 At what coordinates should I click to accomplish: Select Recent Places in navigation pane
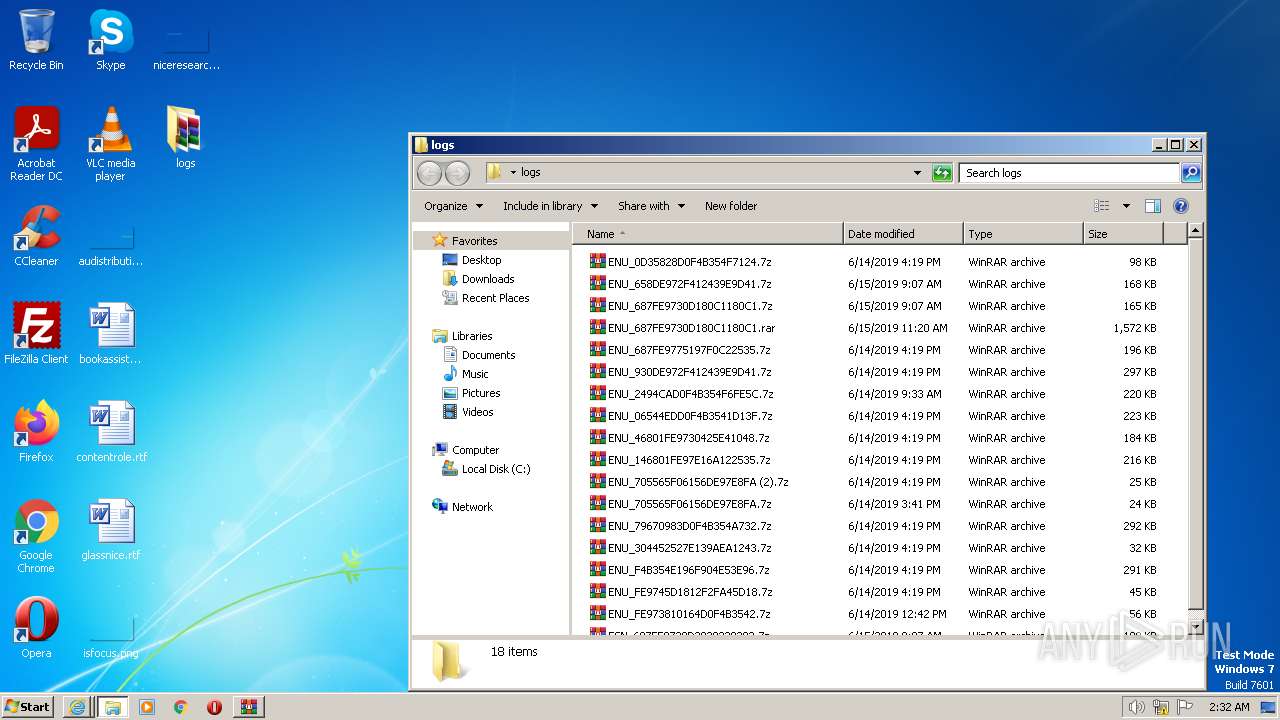click(495, 298)
